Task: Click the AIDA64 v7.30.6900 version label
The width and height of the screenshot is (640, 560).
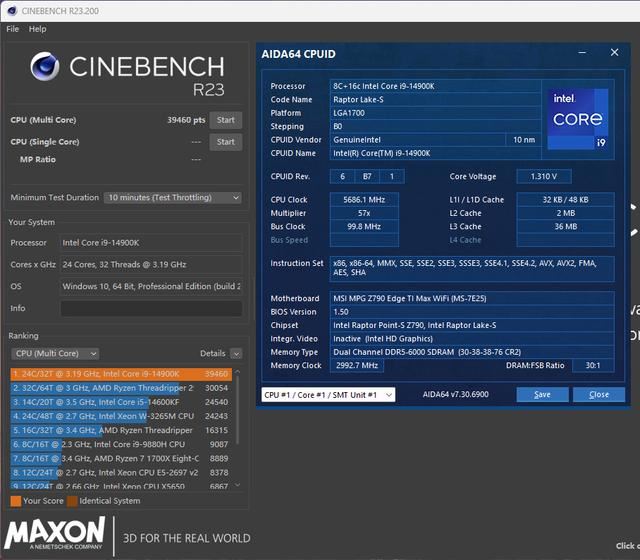Action: [x=456, y=395]
